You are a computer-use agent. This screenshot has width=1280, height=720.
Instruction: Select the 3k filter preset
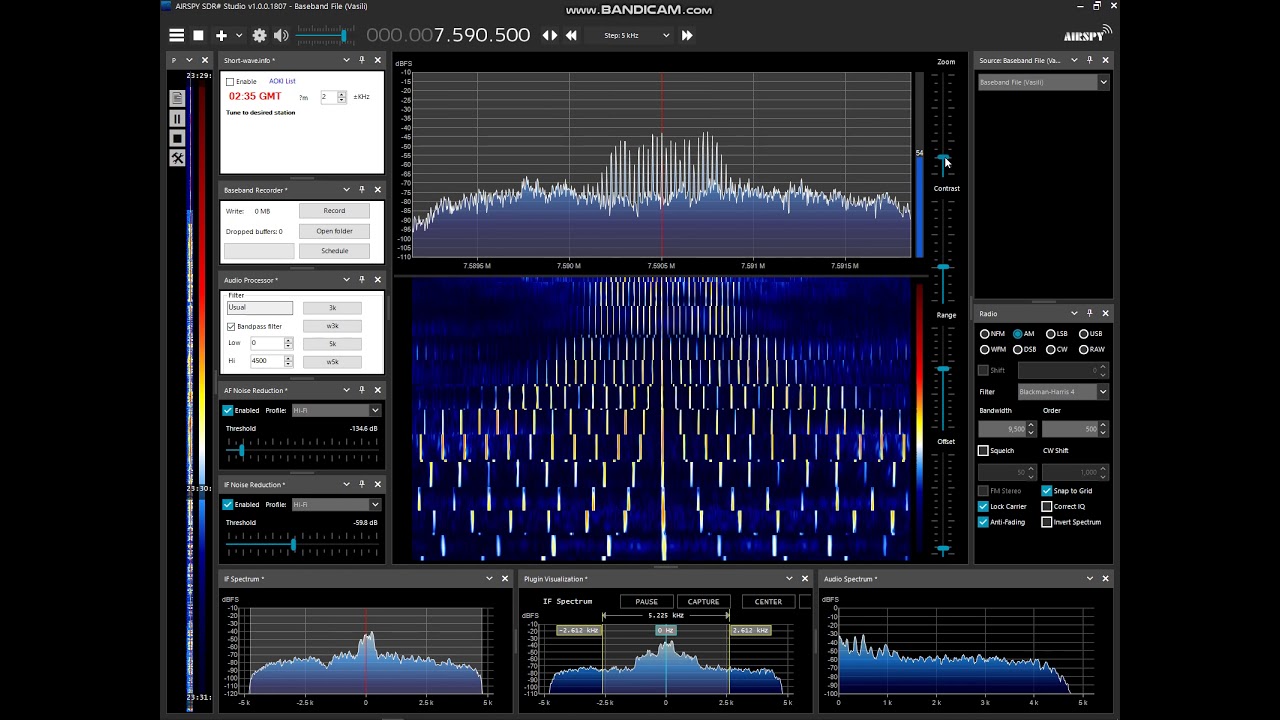[332, 308]
